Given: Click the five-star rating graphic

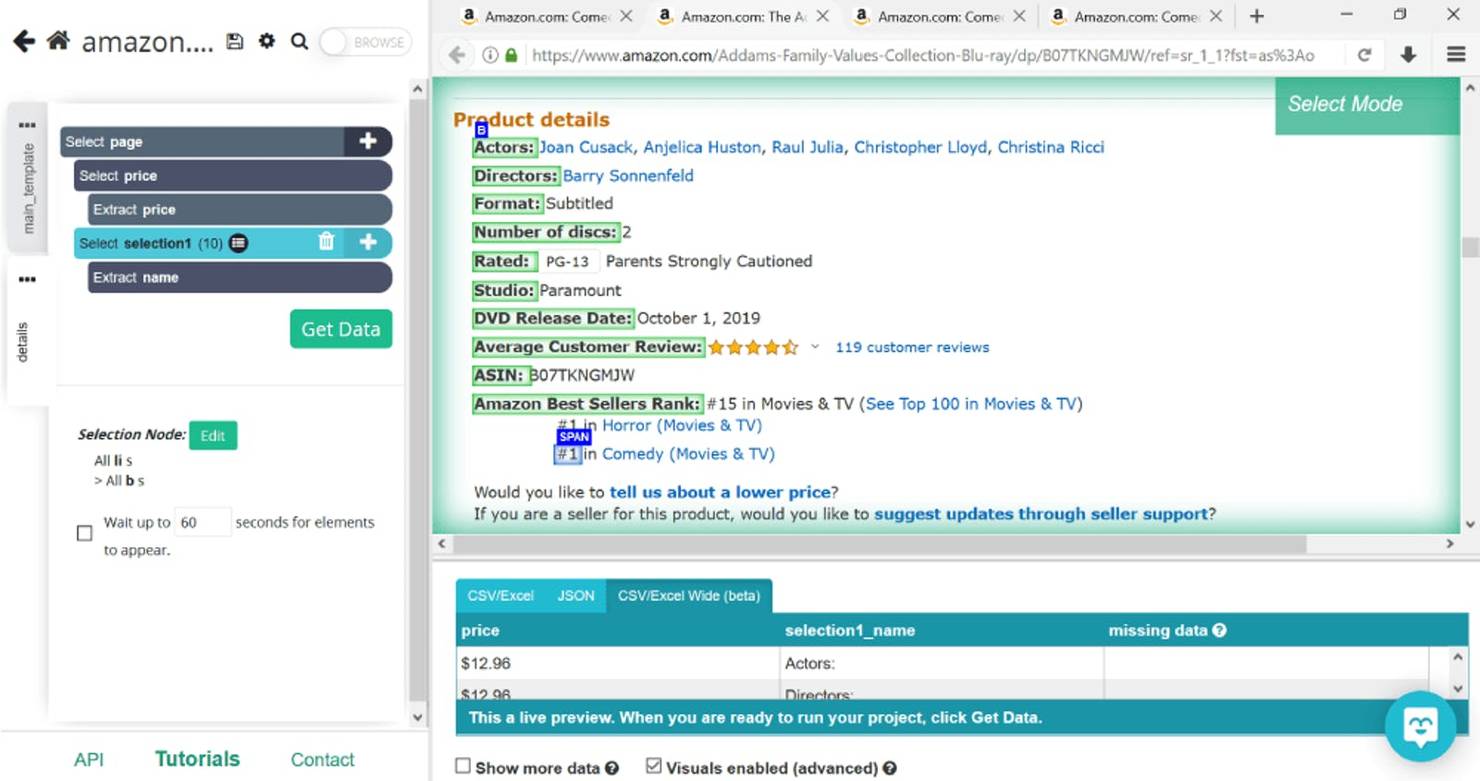Looking at the screenshot, I should coord(753,347).
